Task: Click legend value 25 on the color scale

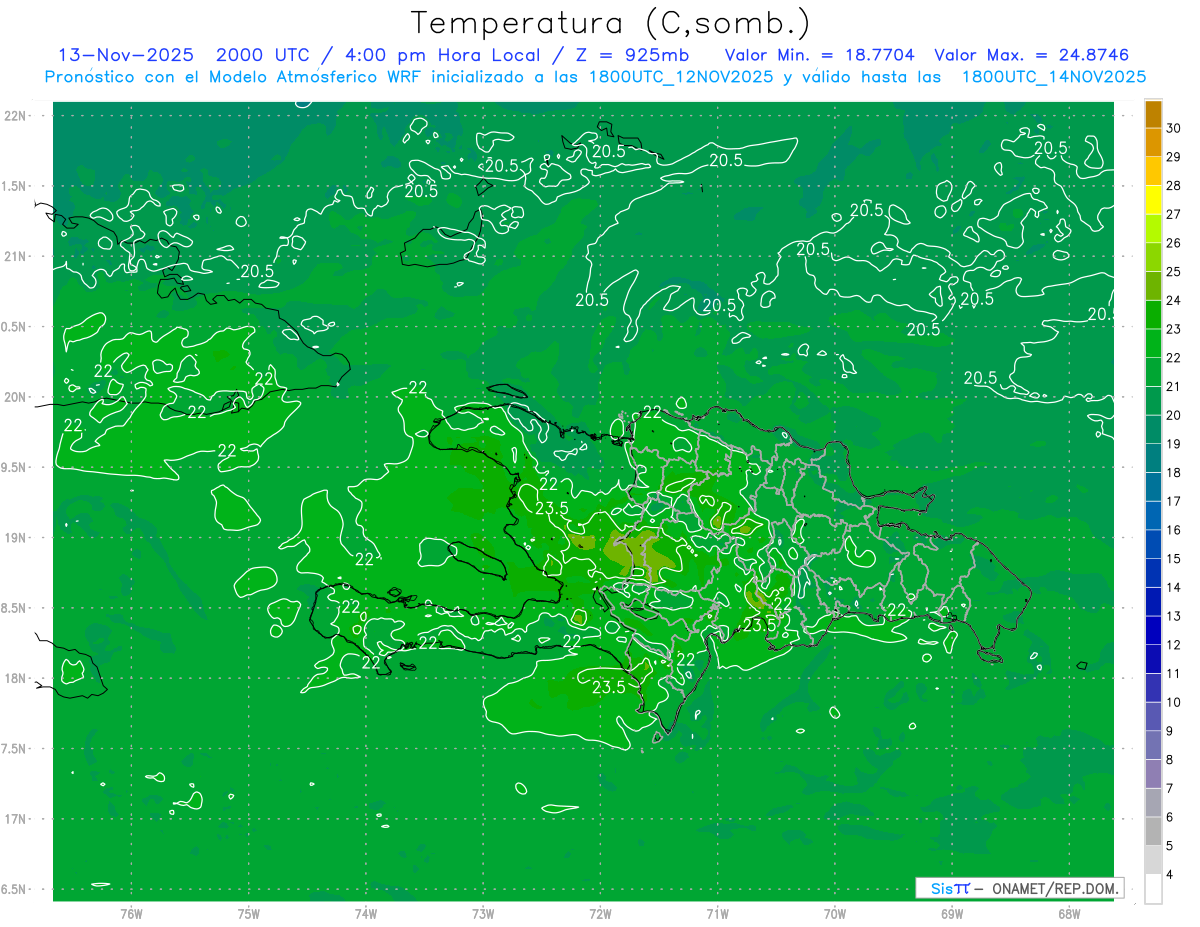Action: tap(1174, 271)
